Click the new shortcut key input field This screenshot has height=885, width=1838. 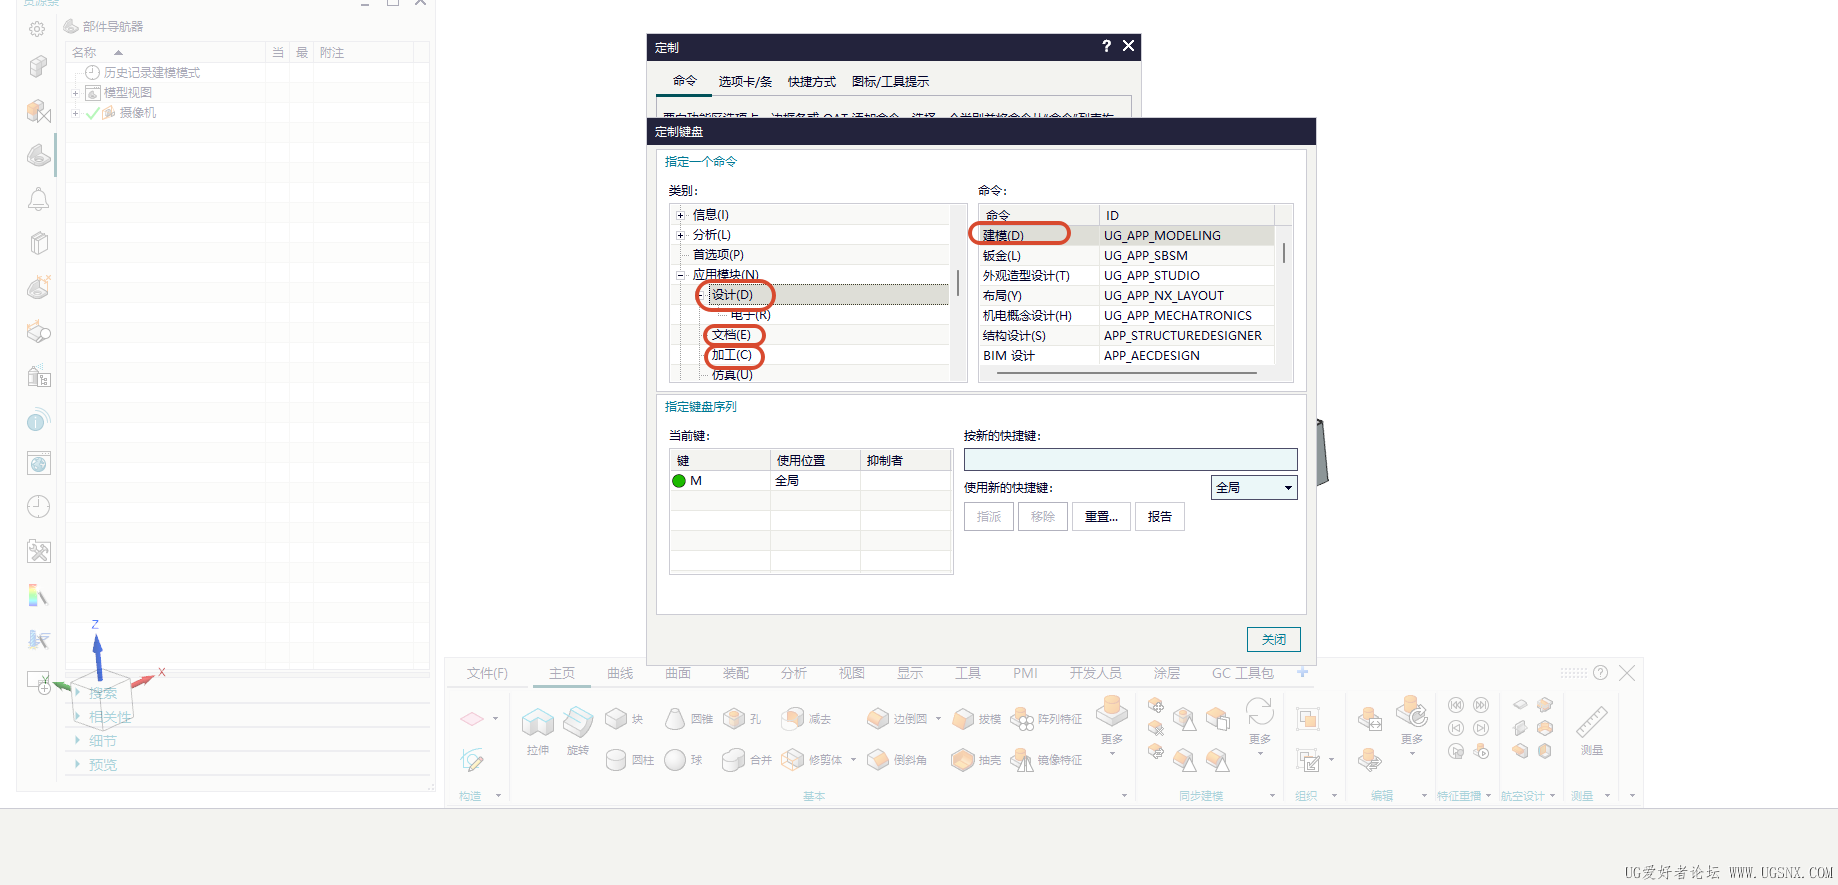coord(1131,460)
